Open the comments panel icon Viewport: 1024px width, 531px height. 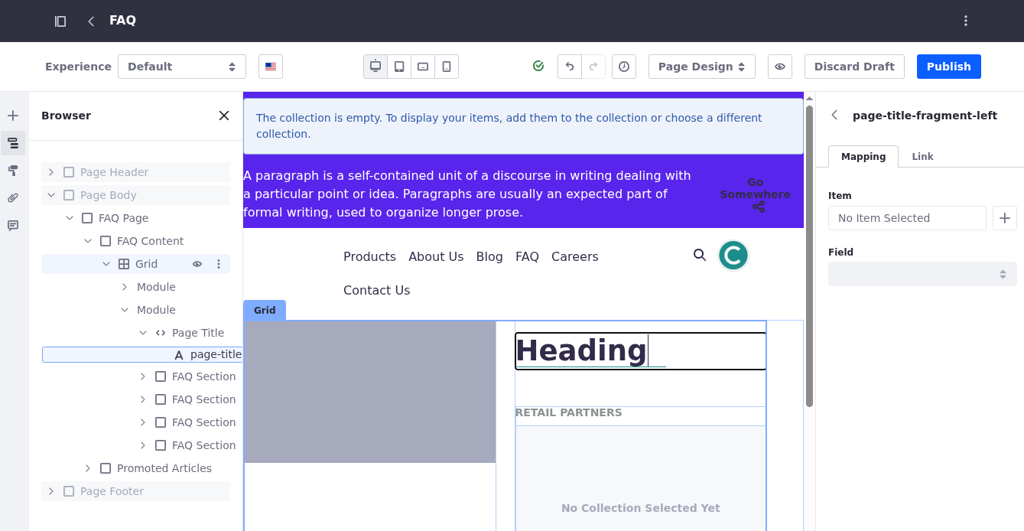13,225
